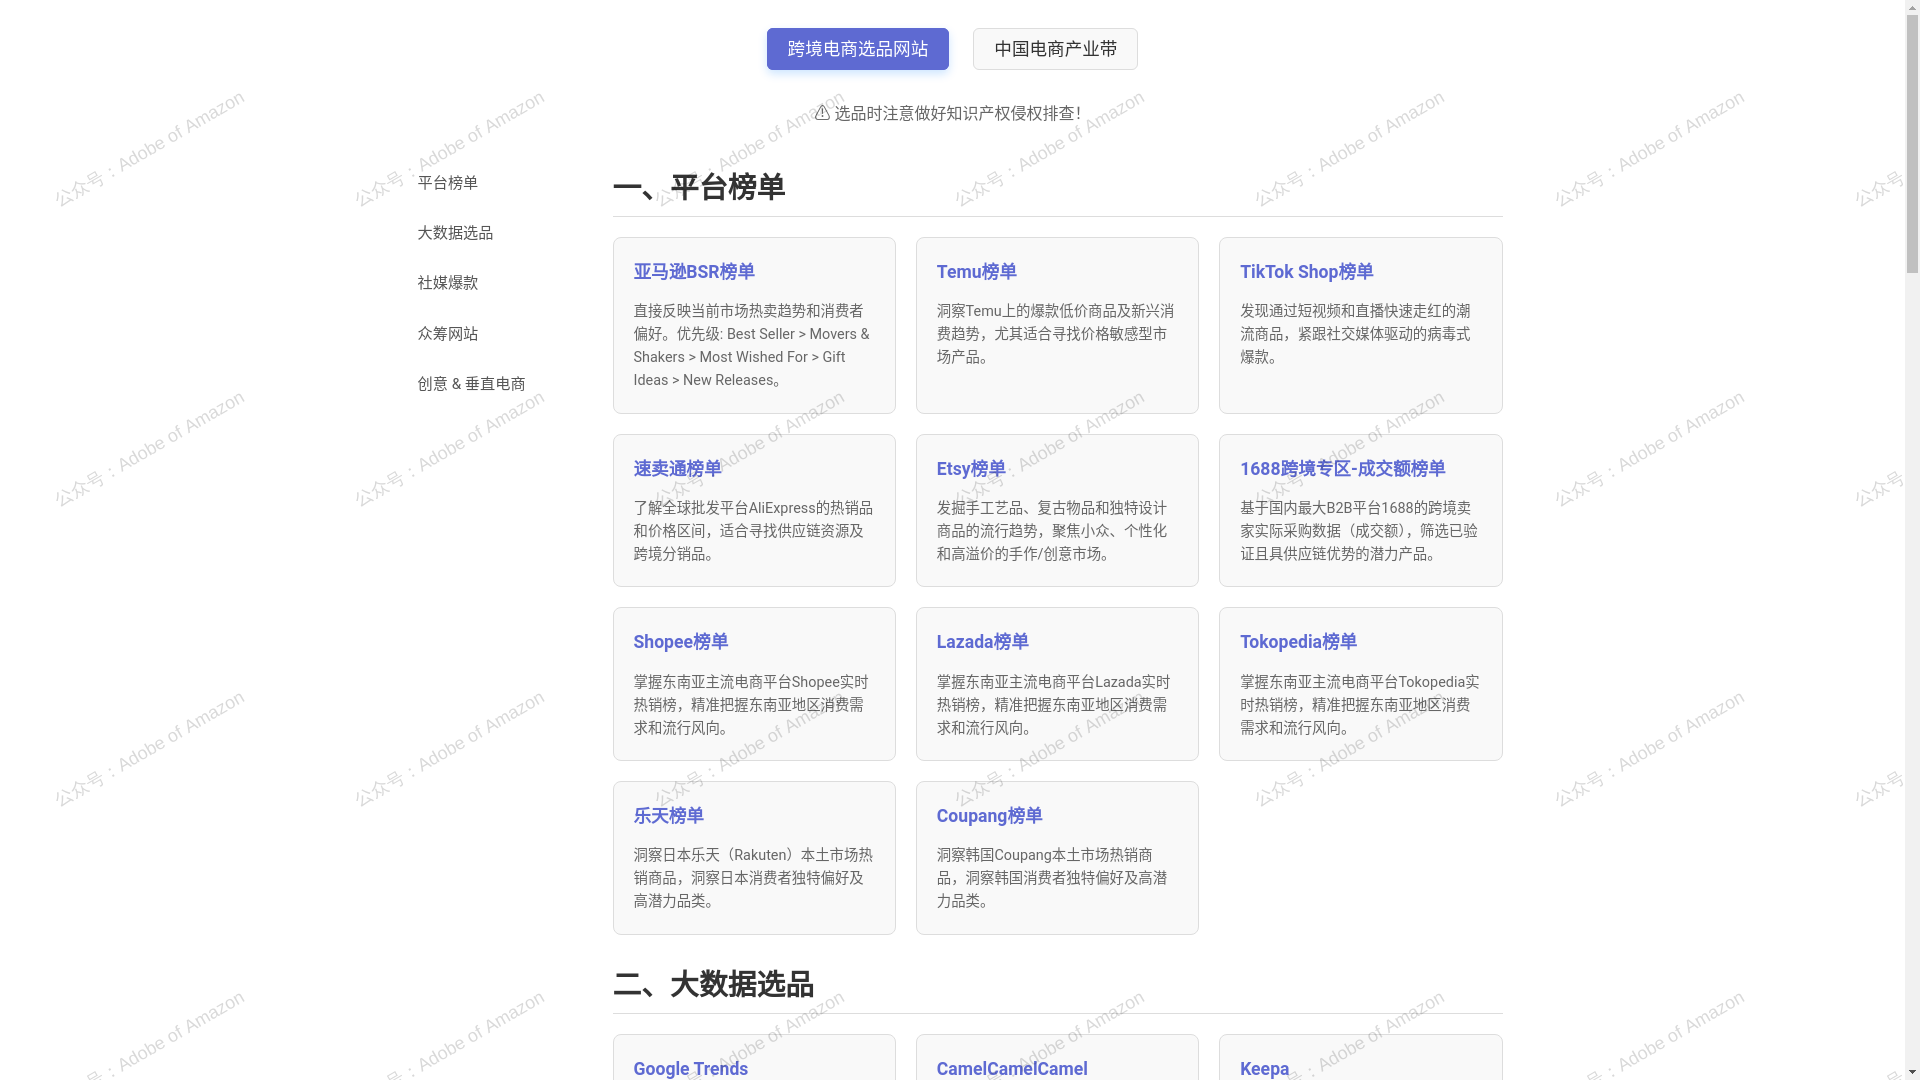The image size is (1920, 1080).
Task: Open the Shopee榜单 link
Action: pos(680,642)
